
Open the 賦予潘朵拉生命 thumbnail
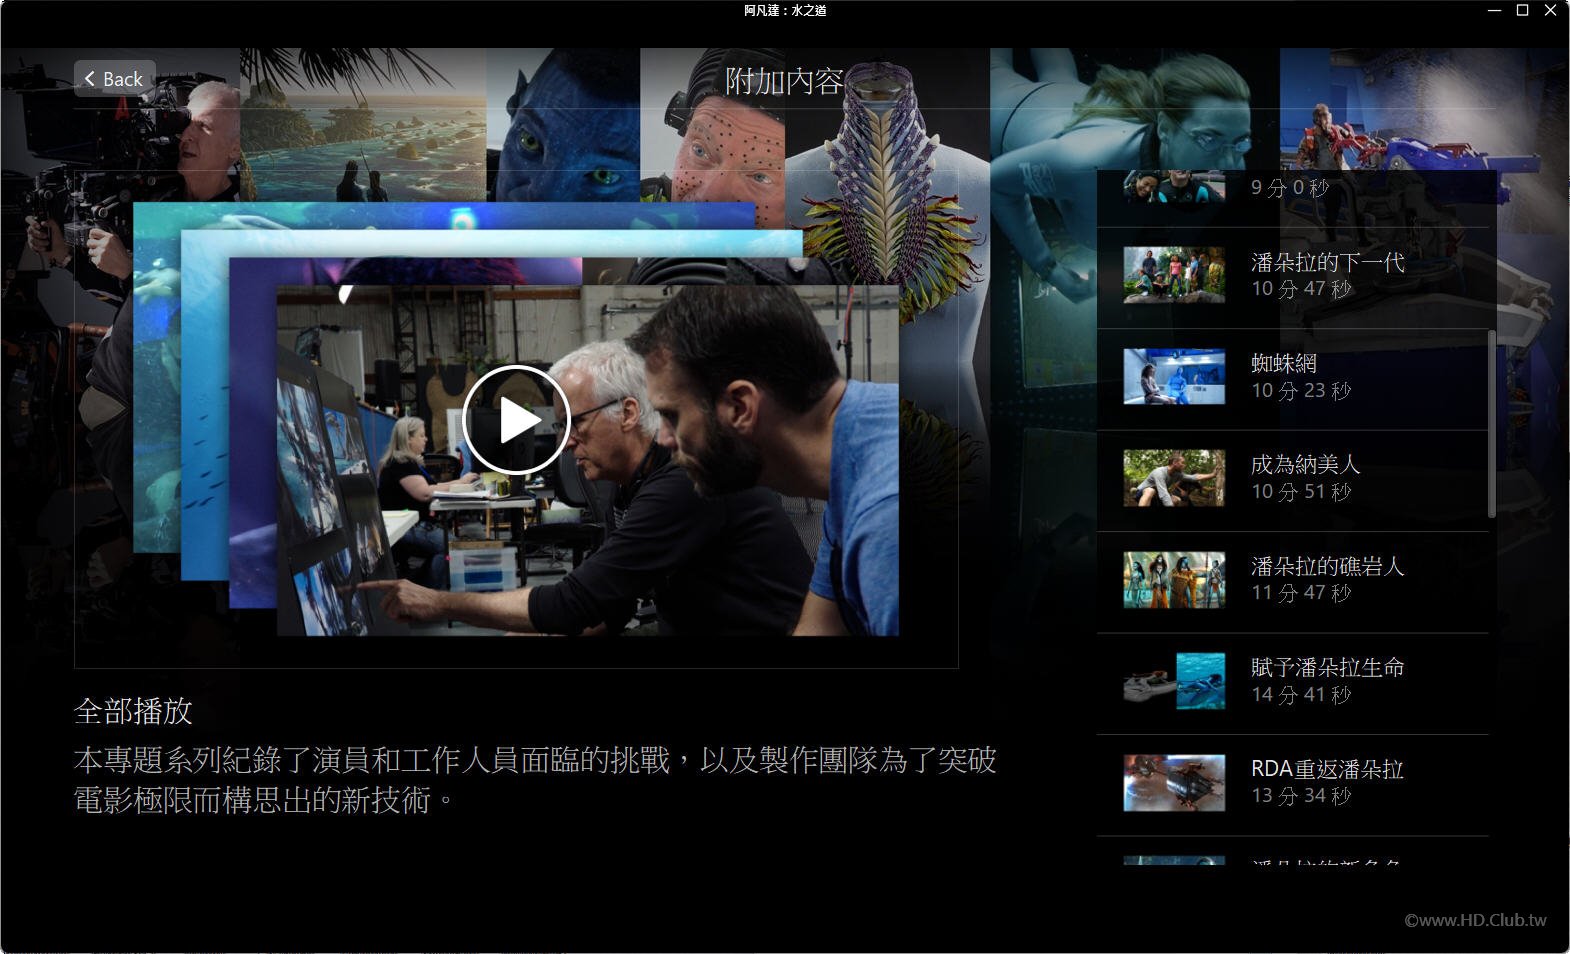click(1174, 681)
